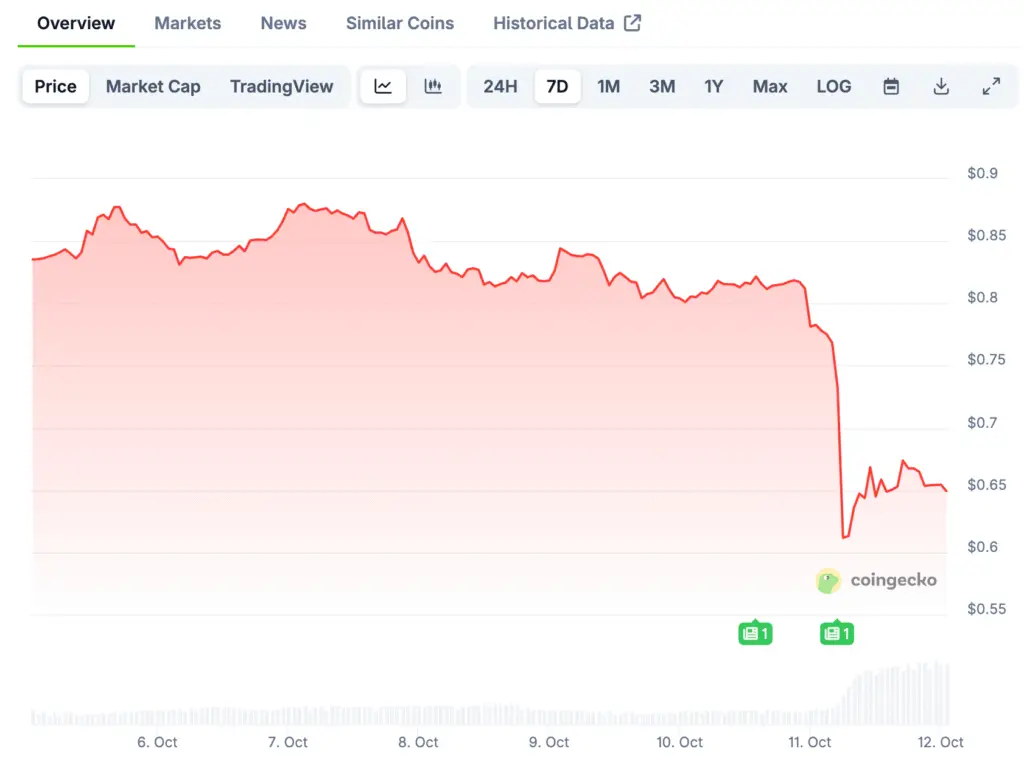Viewport: 1024px width, 757px height.
Task: Set the chart range to 1Y
Action: [x=713, y=87]
